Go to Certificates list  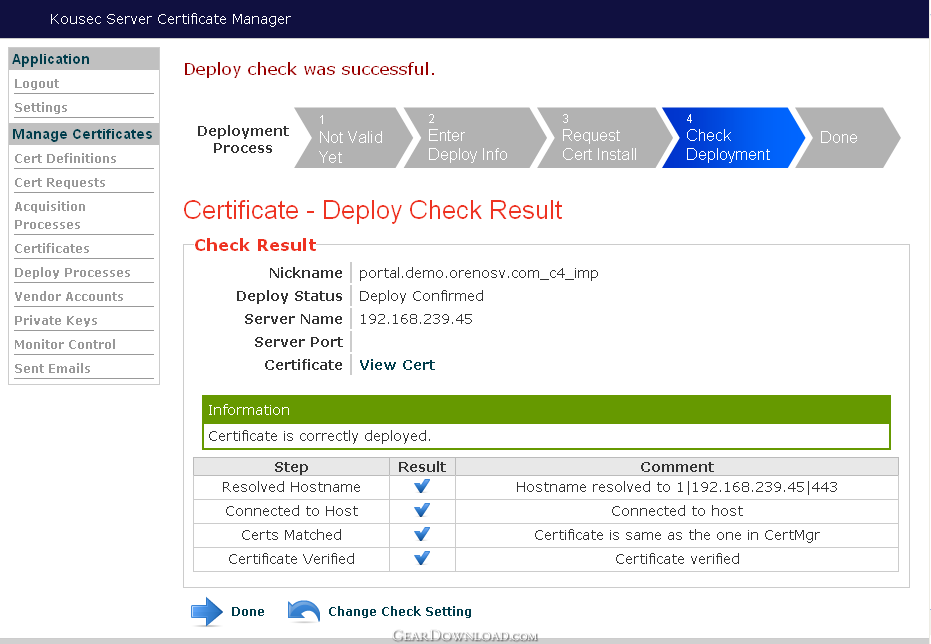pos(52,248)
